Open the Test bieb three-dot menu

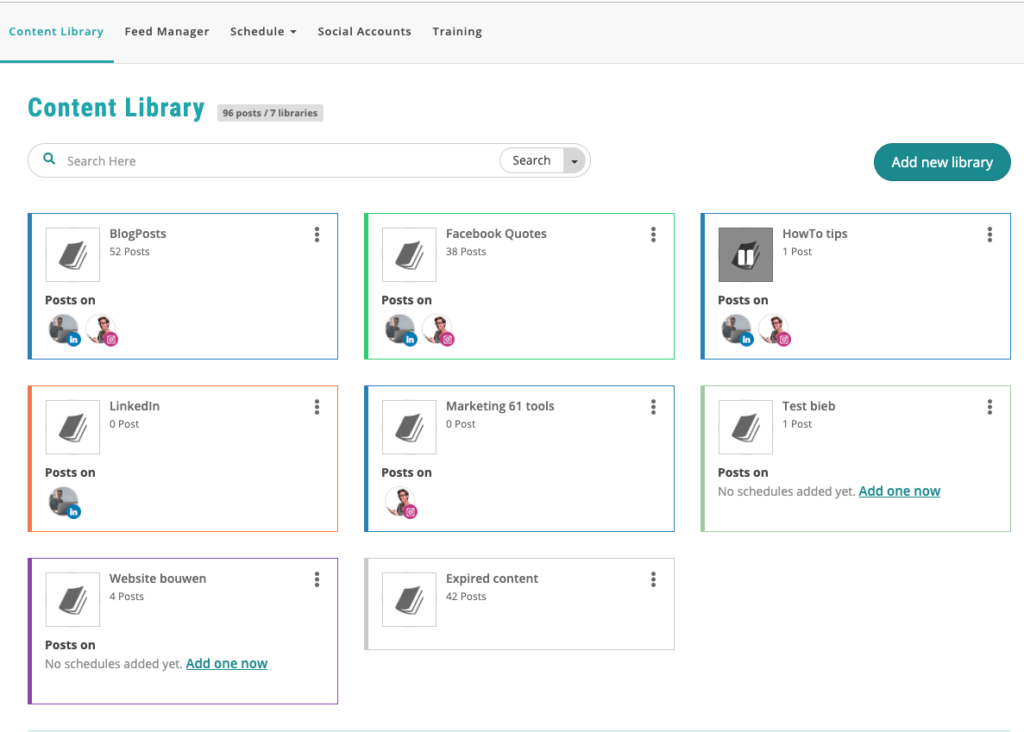(989, 407)
